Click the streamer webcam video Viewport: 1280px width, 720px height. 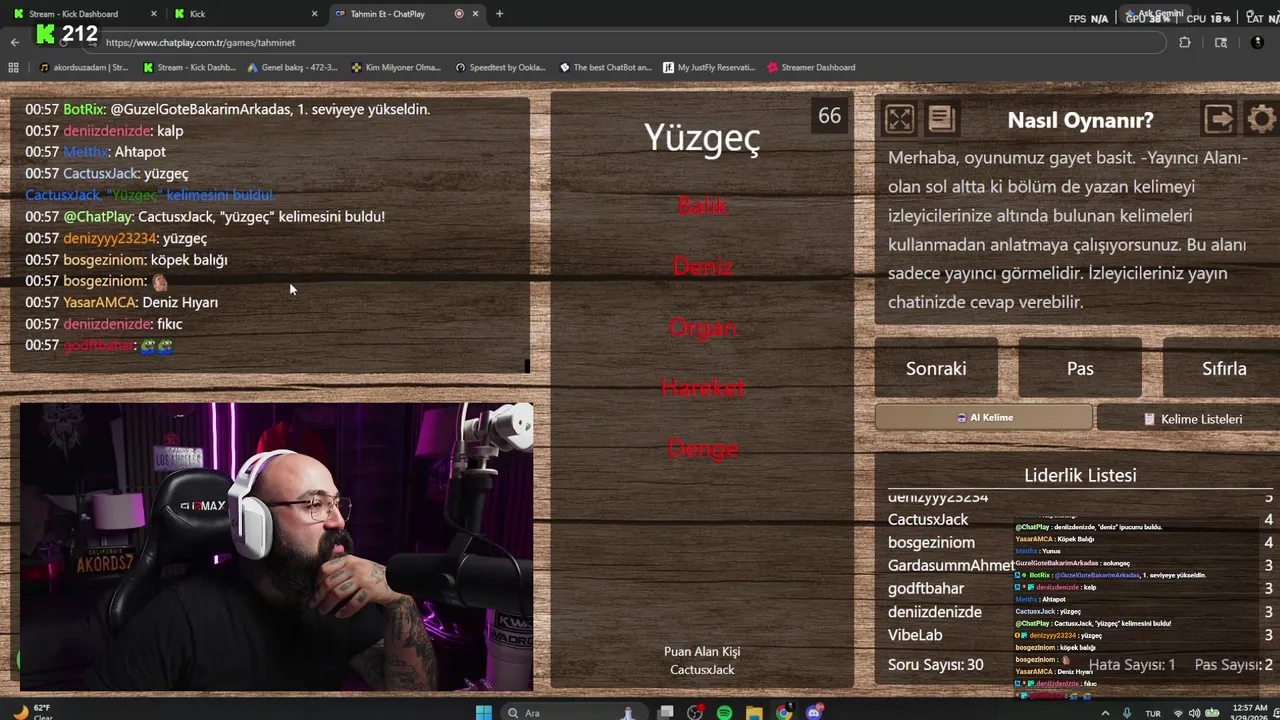[x=276, y=547]
